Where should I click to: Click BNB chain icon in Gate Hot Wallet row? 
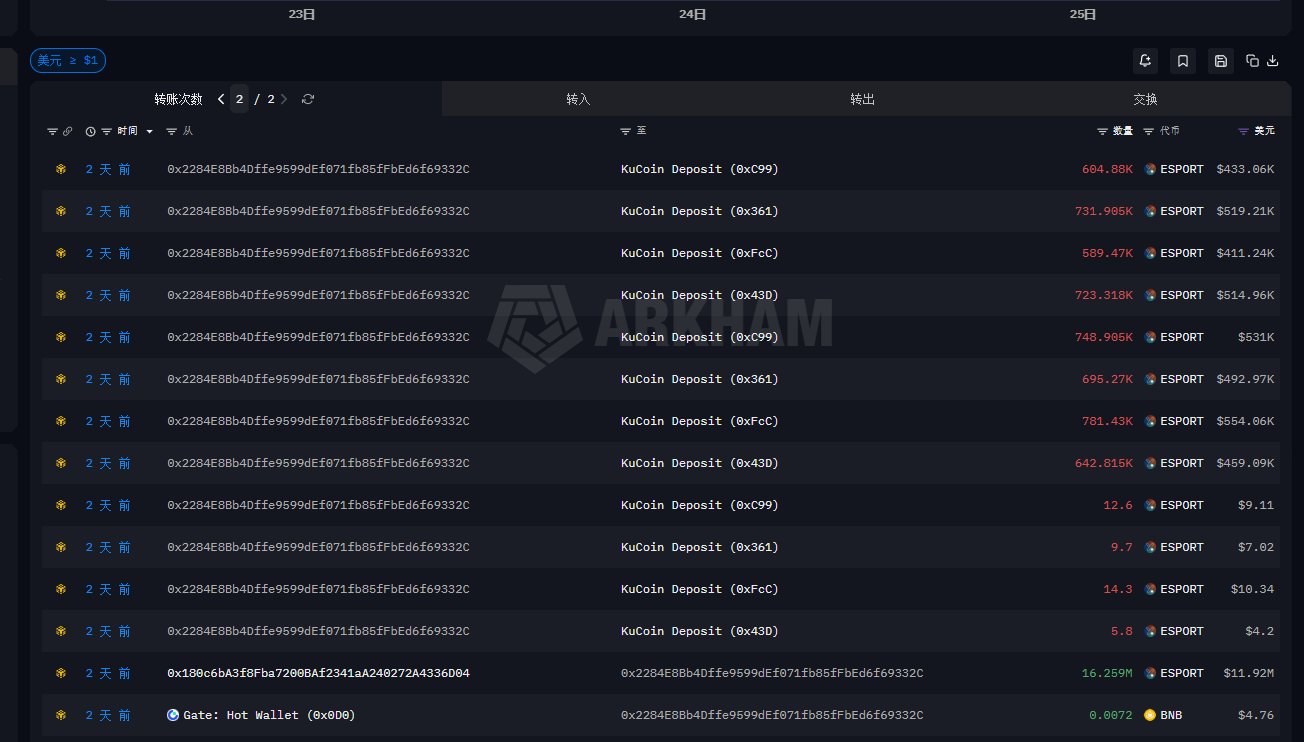(x=60, y=715)
